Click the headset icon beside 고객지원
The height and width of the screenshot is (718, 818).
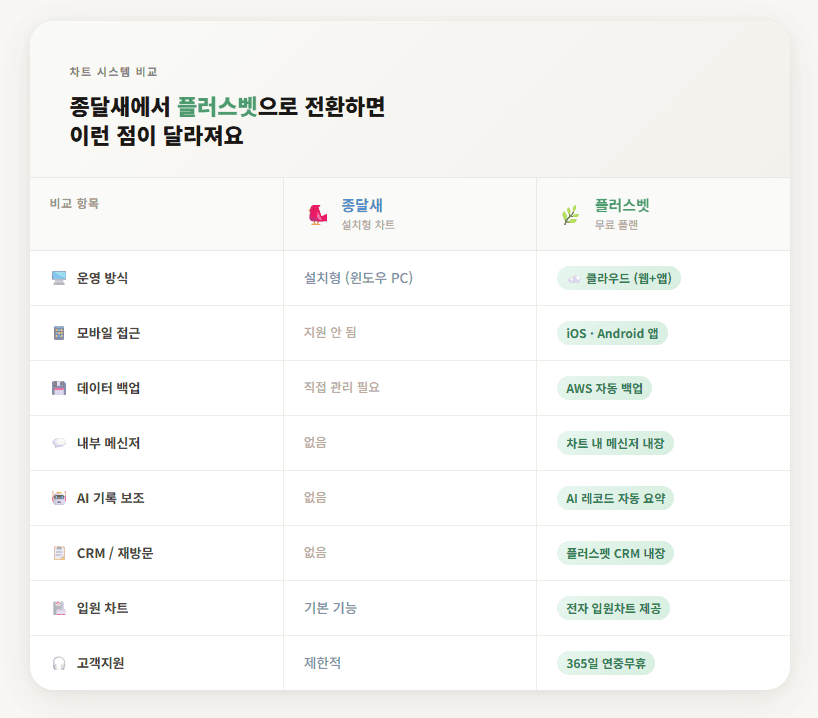[x=59, y=663]
